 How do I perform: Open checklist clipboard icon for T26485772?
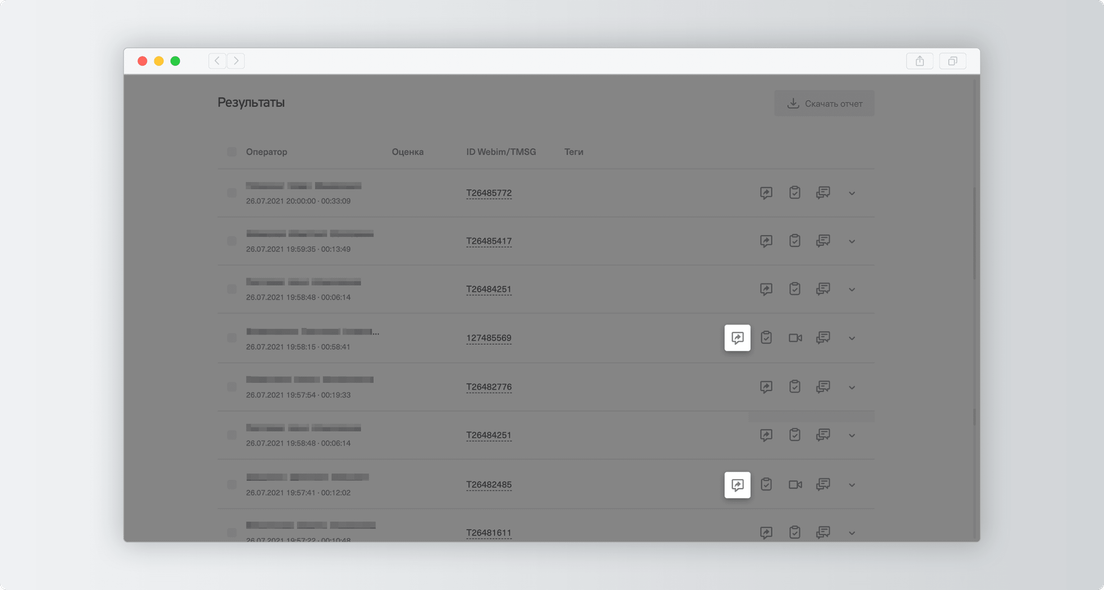click(x=794, y=193)
